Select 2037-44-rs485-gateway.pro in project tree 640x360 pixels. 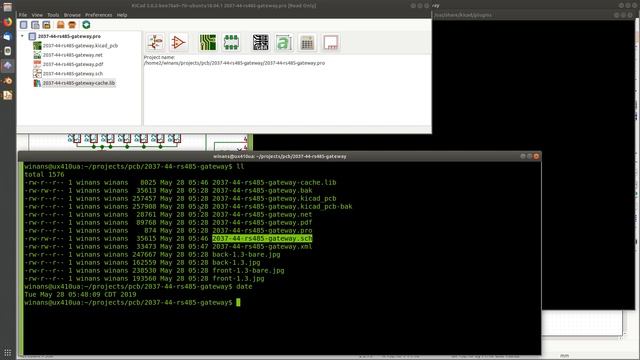click(x=69, y=36)
